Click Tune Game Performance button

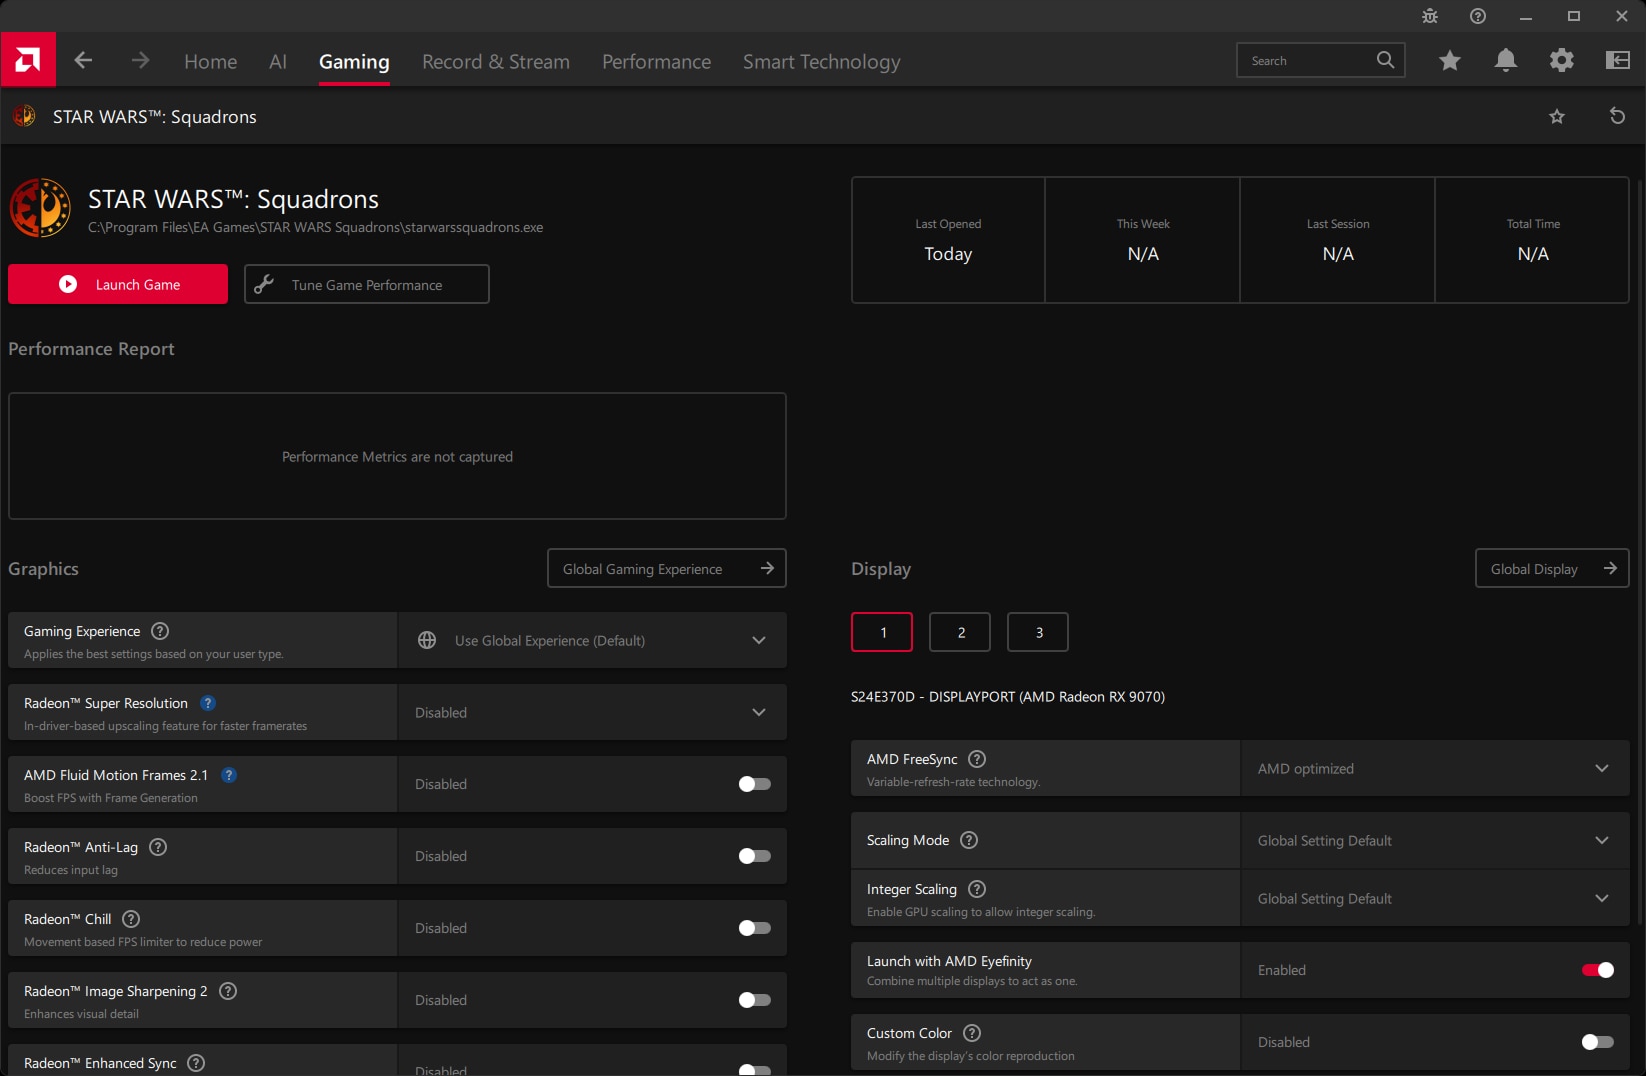tap(366, 284)
